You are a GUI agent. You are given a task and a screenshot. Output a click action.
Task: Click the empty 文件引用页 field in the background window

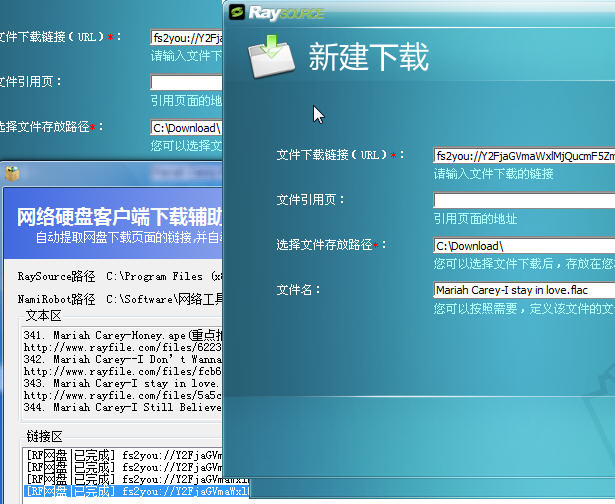click(x=187, y=82)
